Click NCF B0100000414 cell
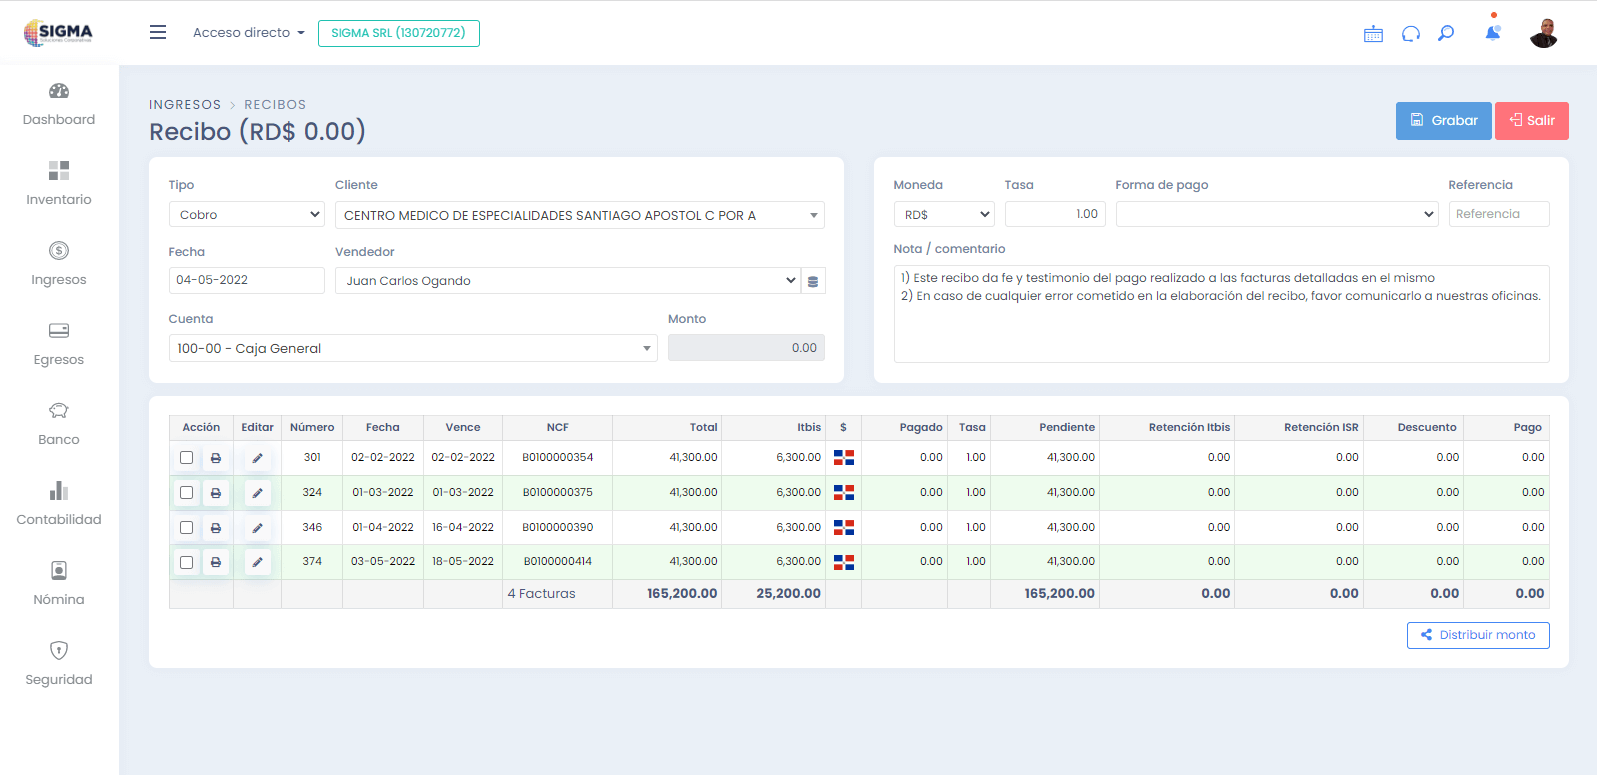Screen dimensions: 1597x775 coord(558,562)
